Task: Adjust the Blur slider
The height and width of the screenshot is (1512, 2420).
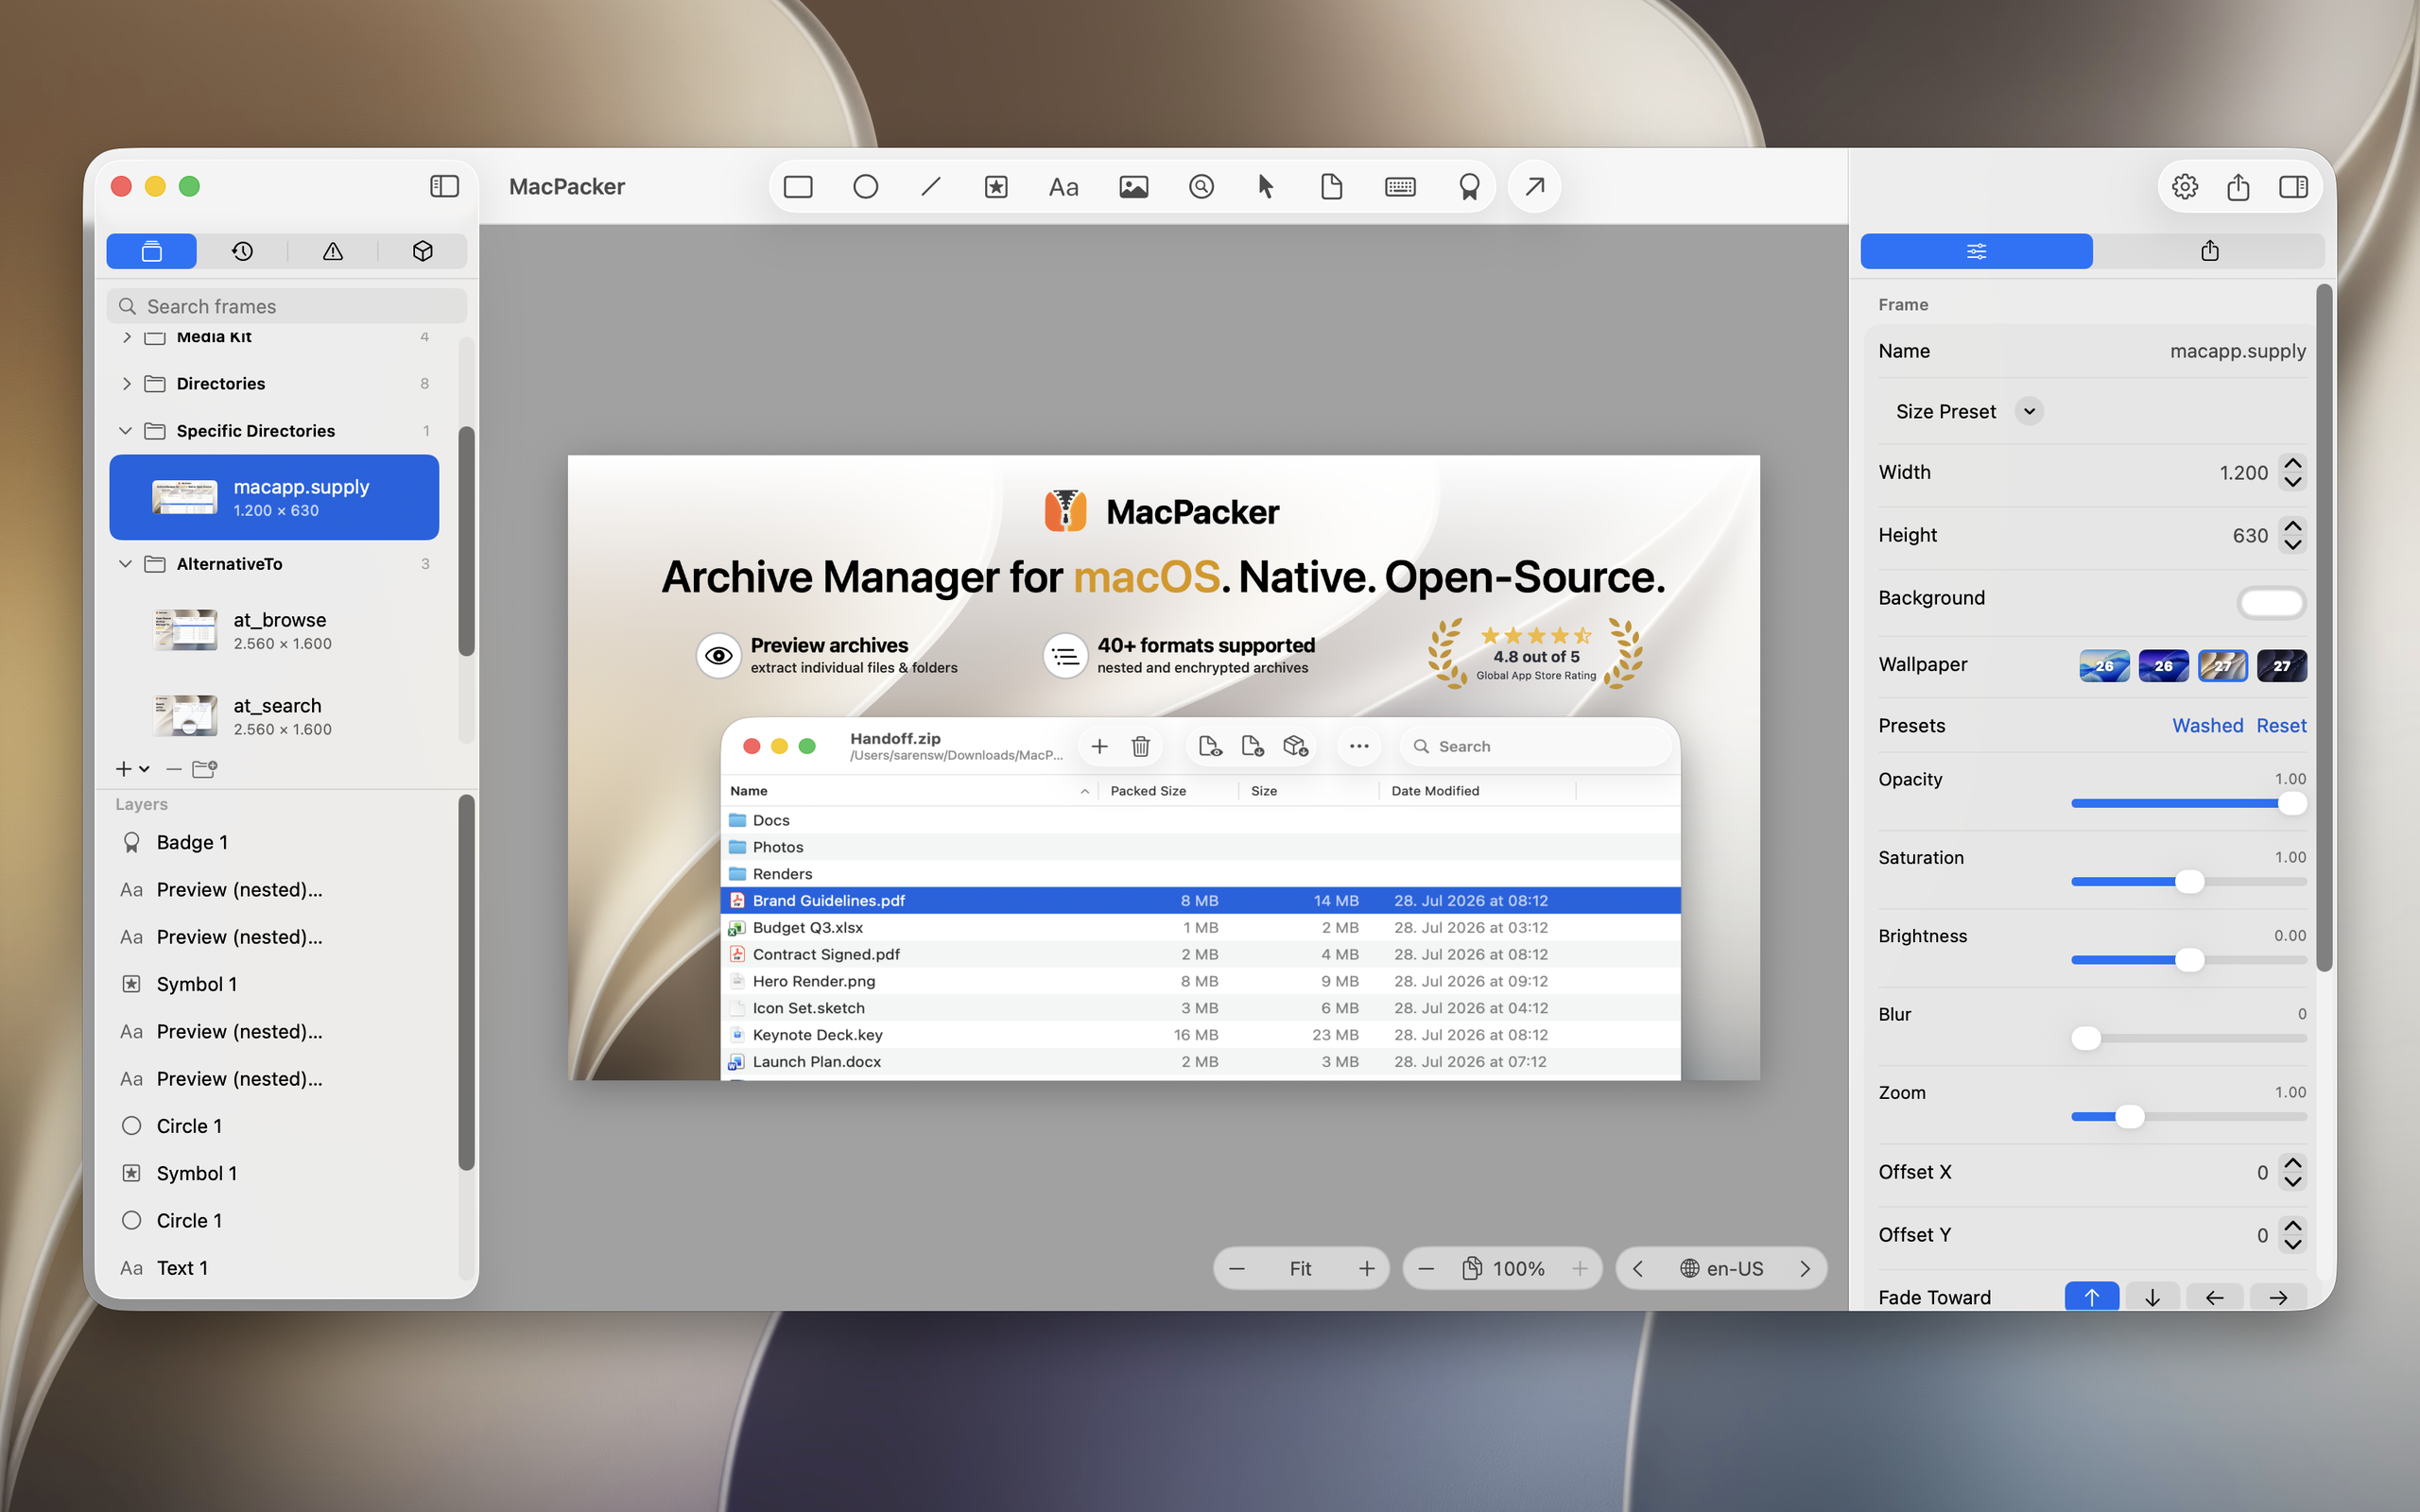Action: [2189, 1038]
